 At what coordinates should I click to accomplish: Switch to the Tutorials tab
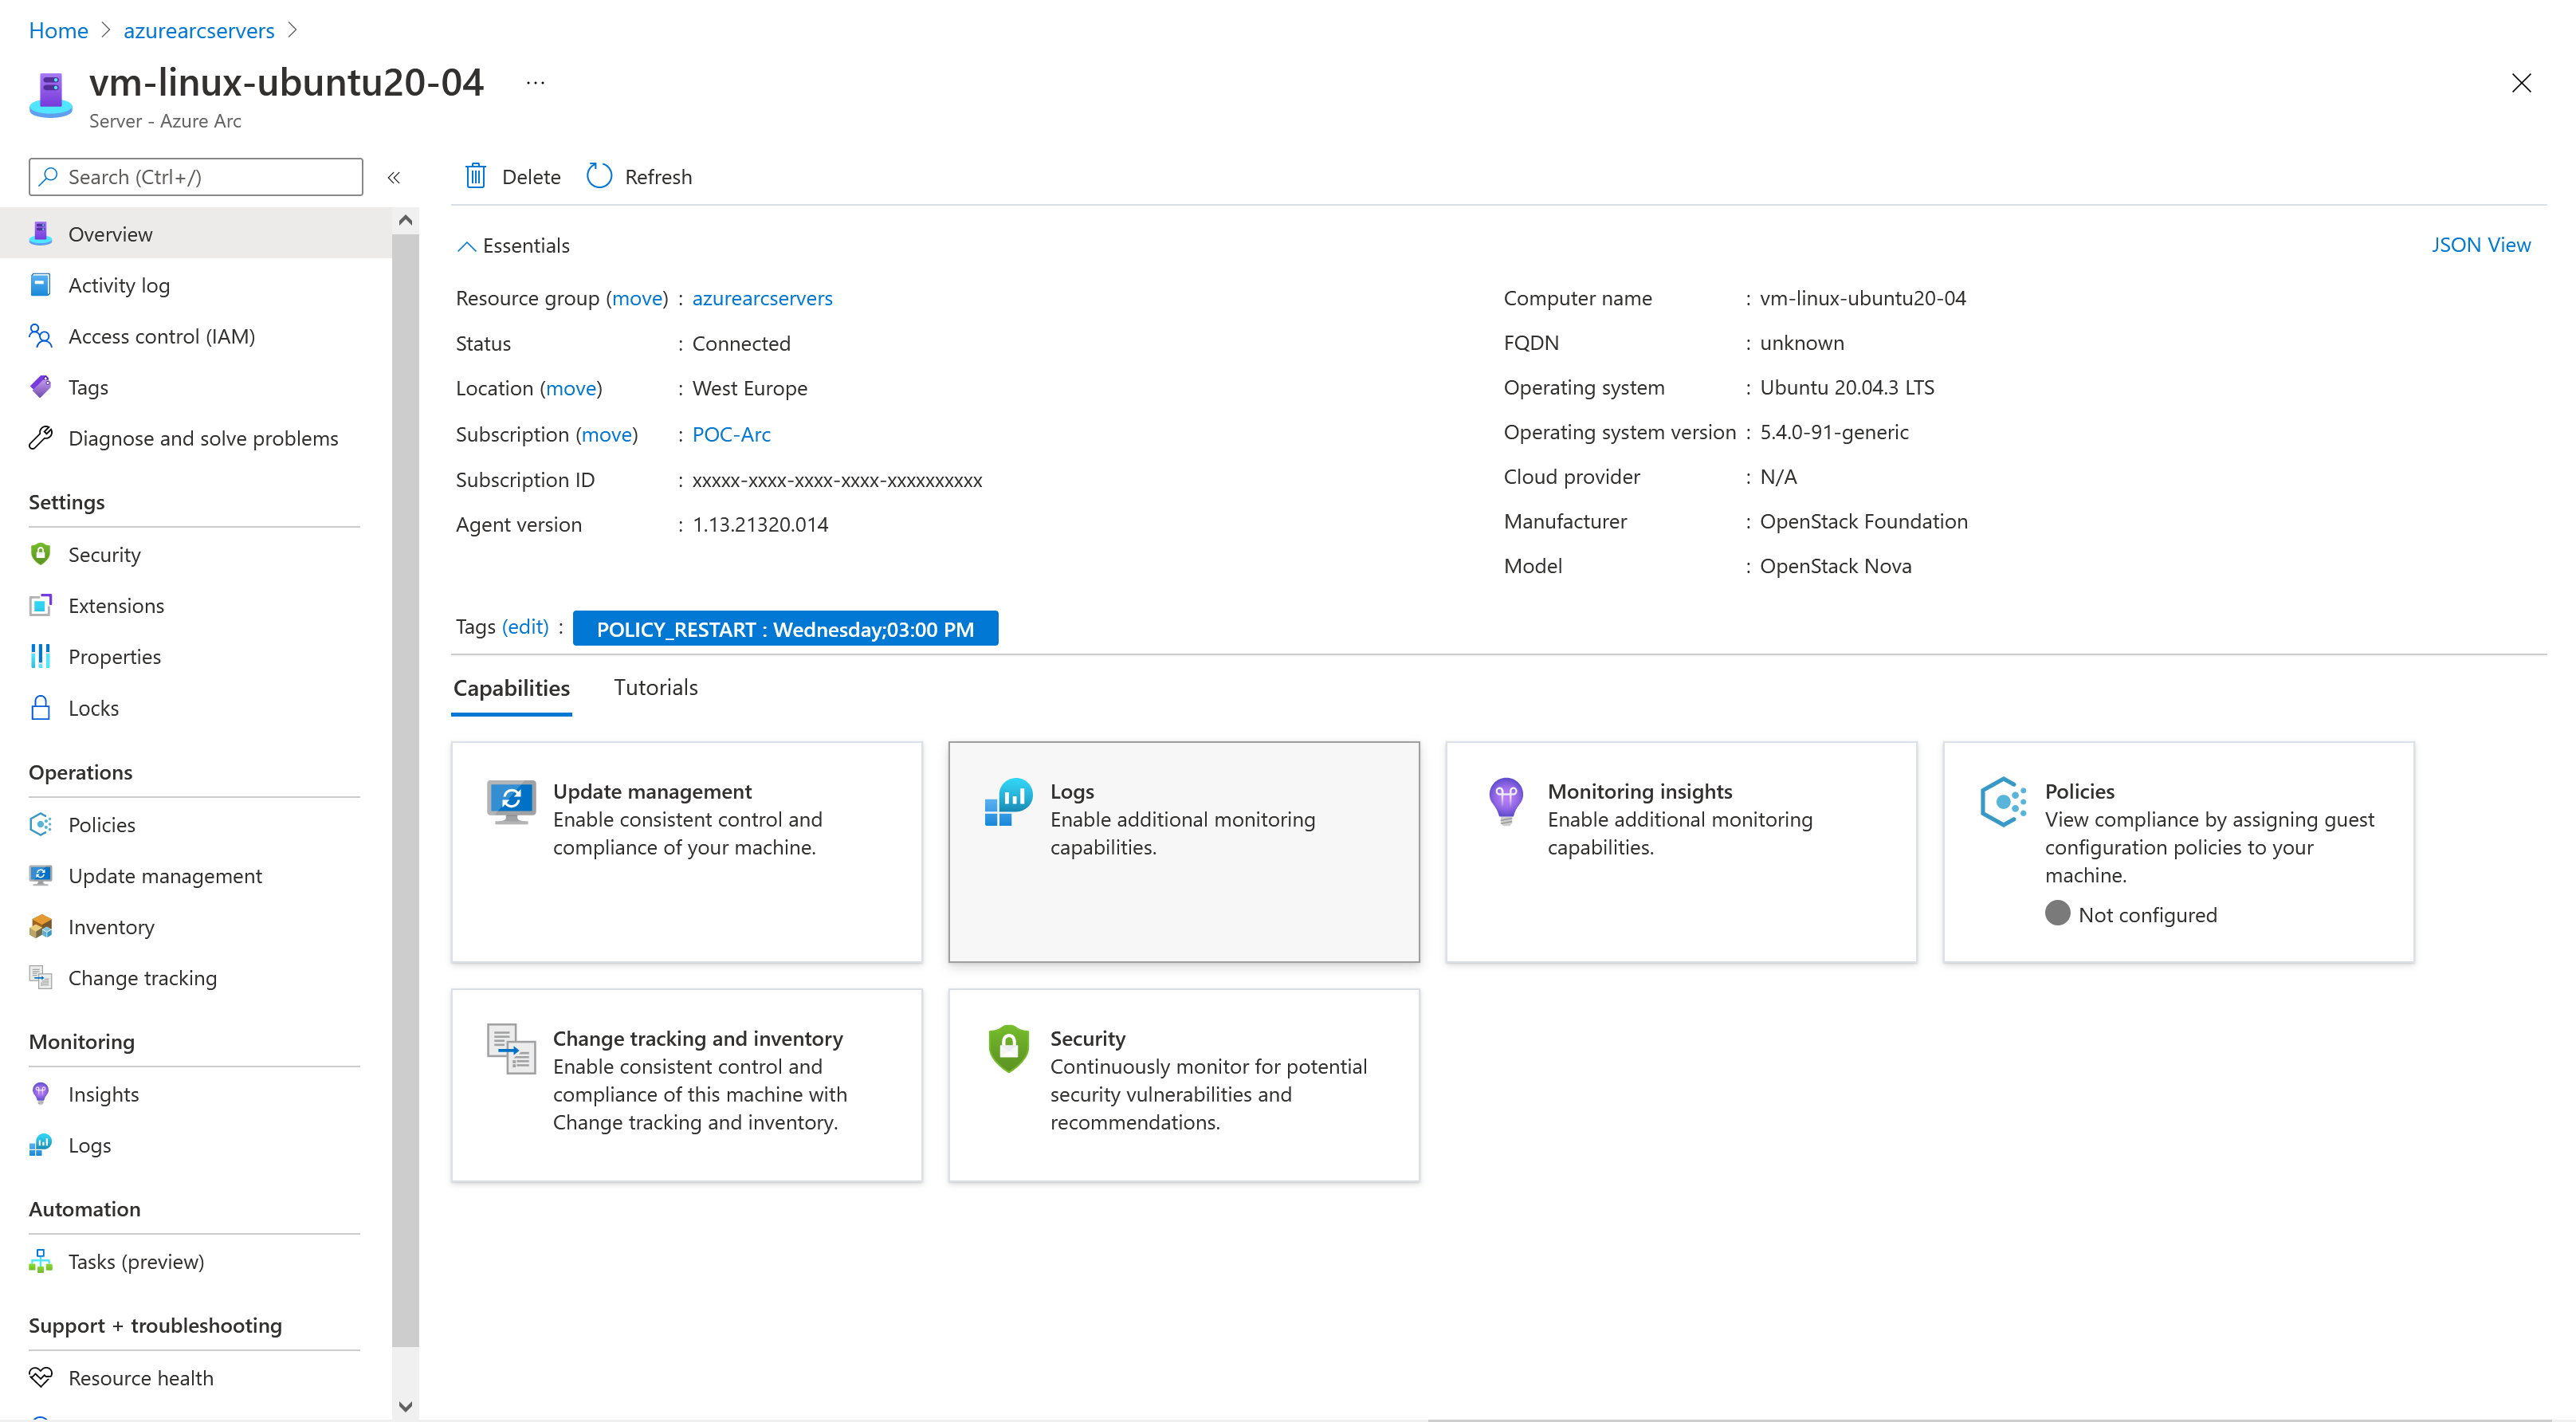point(655,687)
